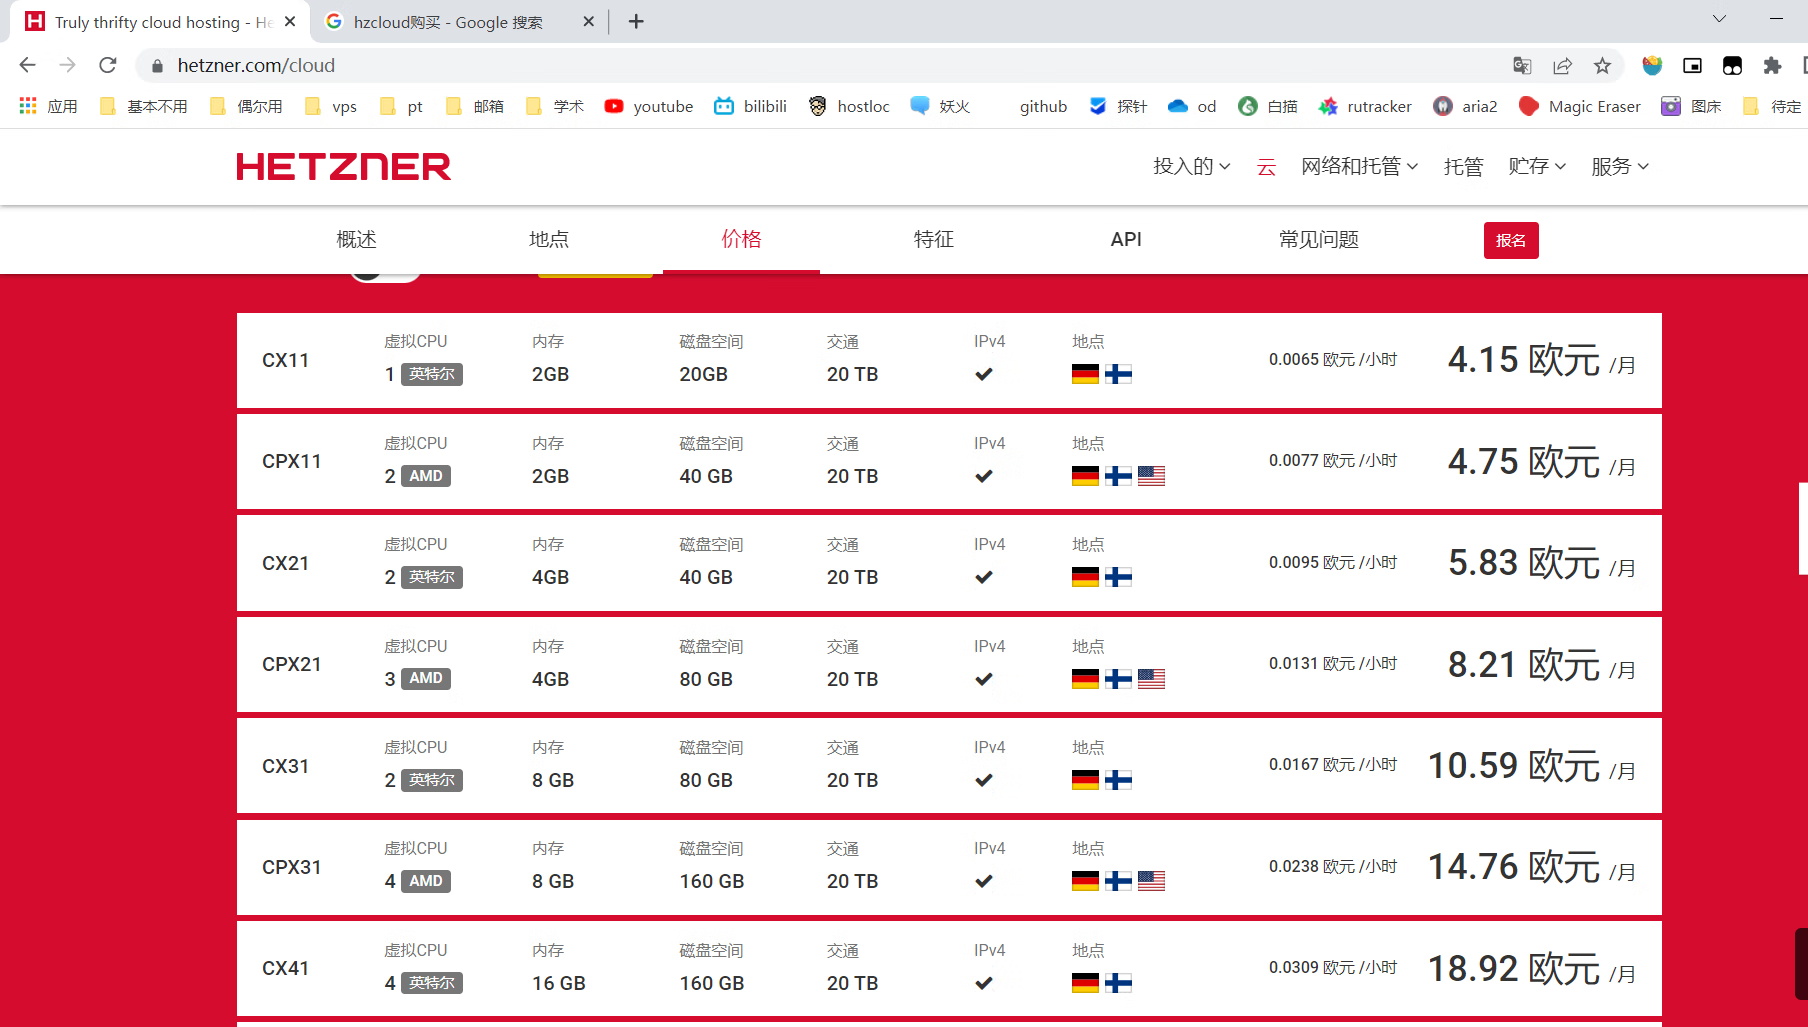Open the 云 navigation item

click(x=1266, y=166)
